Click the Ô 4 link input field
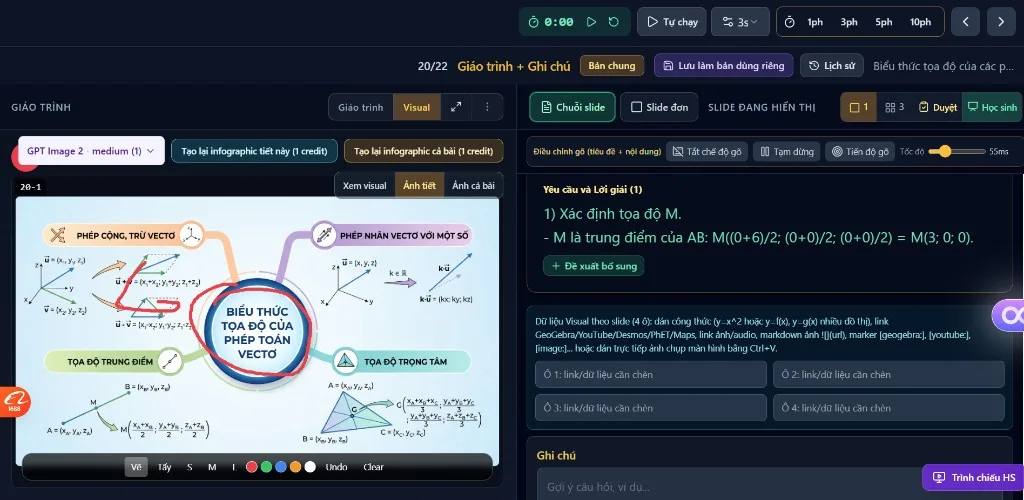The image size is (1024, 500). pos(889,407)
